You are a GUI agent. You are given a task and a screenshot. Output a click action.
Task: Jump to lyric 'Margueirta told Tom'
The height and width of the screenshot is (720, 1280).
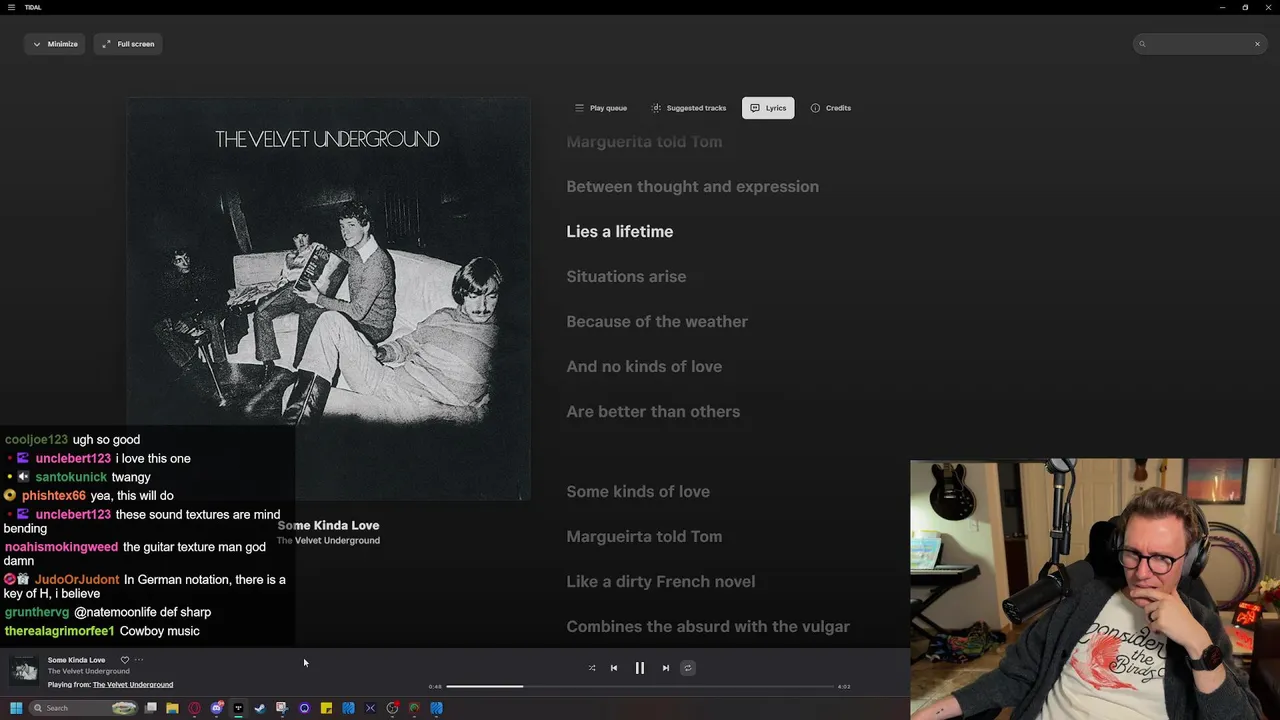pos(644,537)
